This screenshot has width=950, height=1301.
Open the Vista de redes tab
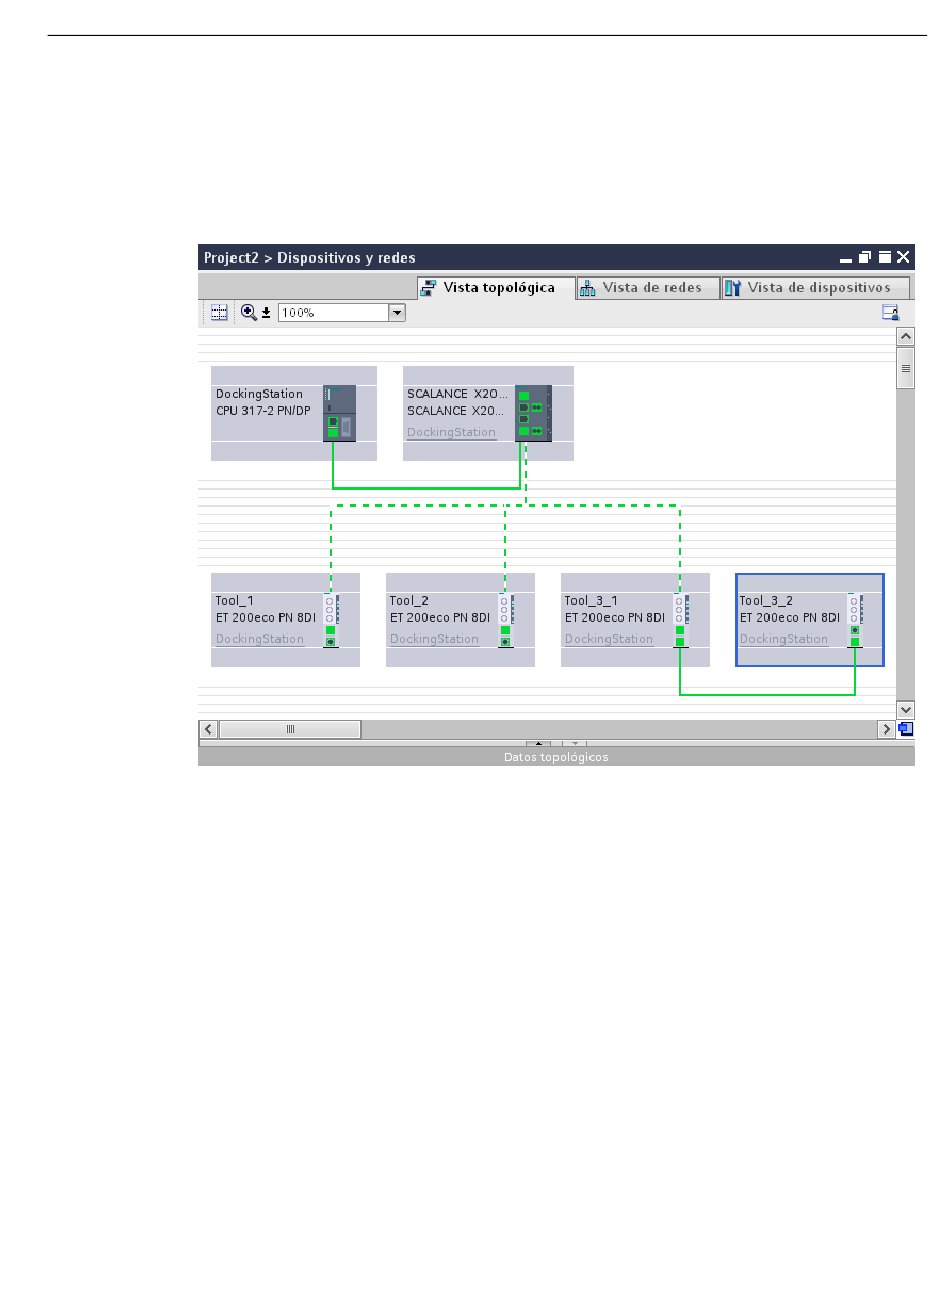click(649, 288)
